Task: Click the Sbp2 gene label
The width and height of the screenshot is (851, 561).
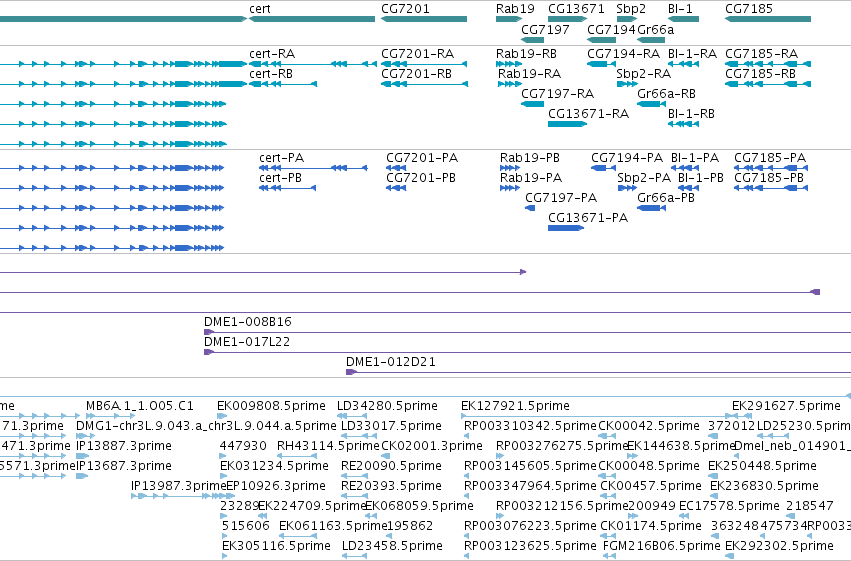Action: coord(631,9)
